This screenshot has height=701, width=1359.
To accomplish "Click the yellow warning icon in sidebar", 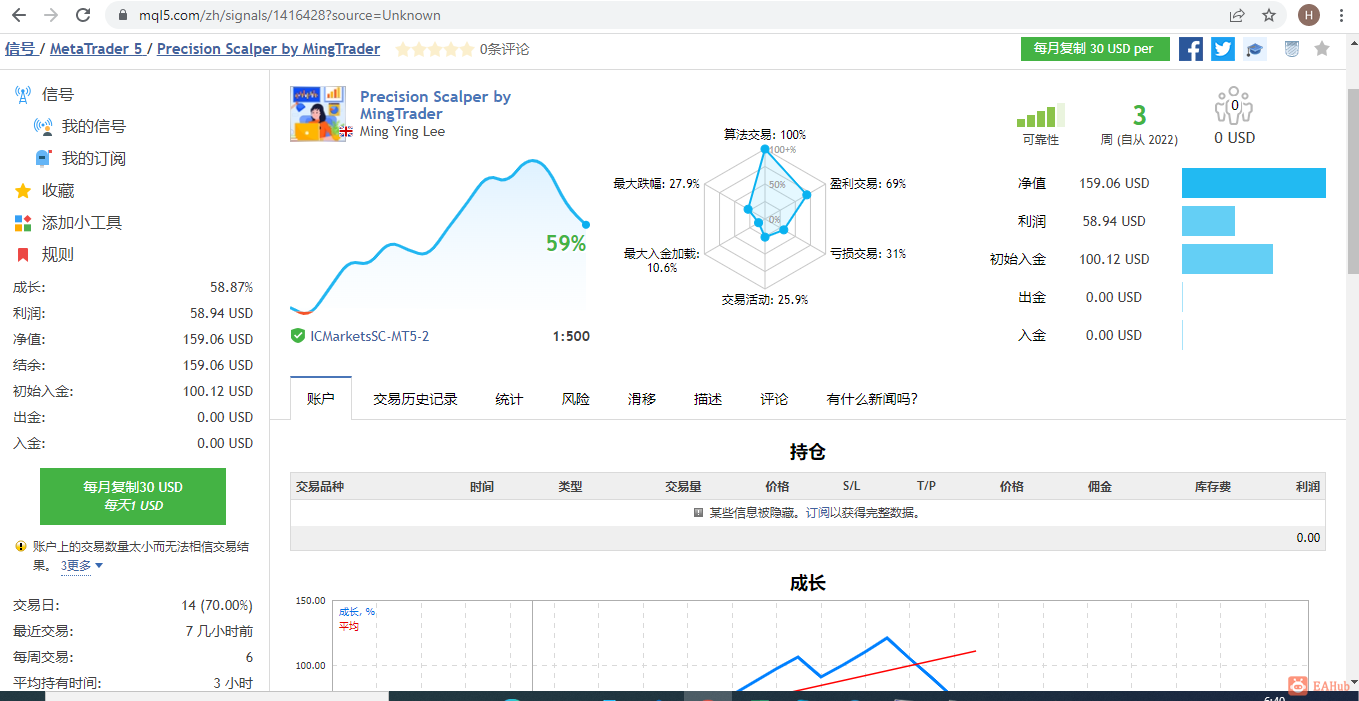I will (20, 547).
